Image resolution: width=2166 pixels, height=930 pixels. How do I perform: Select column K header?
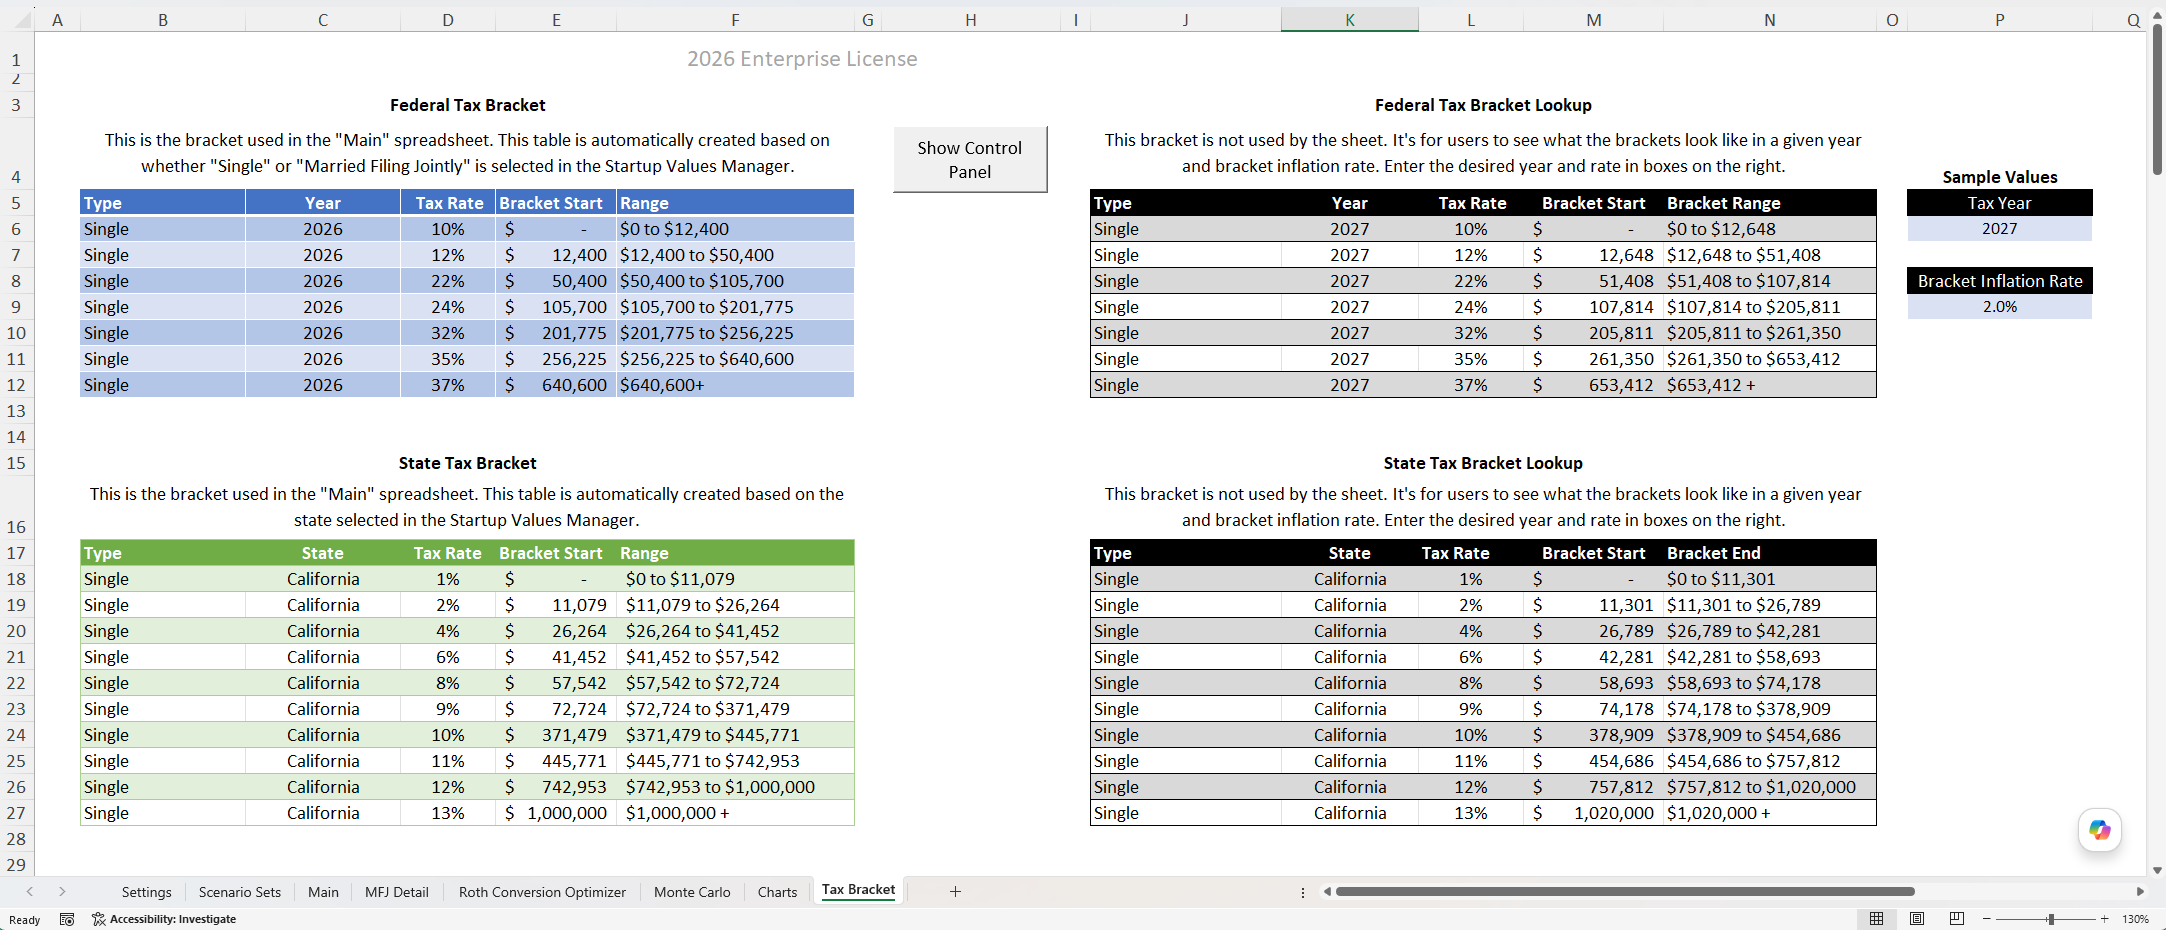[x=1349, y=20]
